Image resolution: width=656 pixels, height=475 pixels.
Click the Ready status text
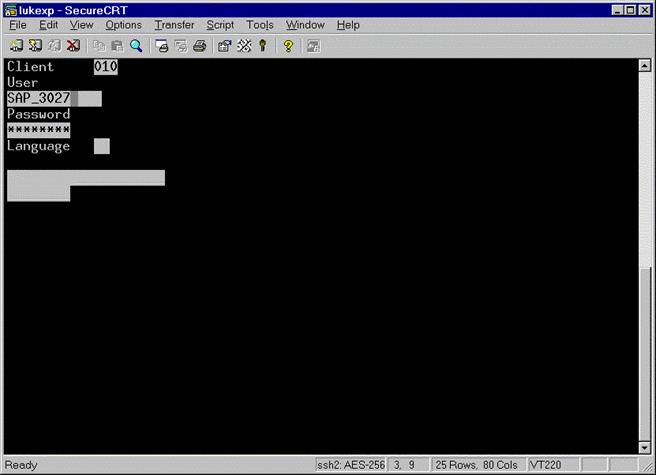pyautogui.click(x=21, y=465)
